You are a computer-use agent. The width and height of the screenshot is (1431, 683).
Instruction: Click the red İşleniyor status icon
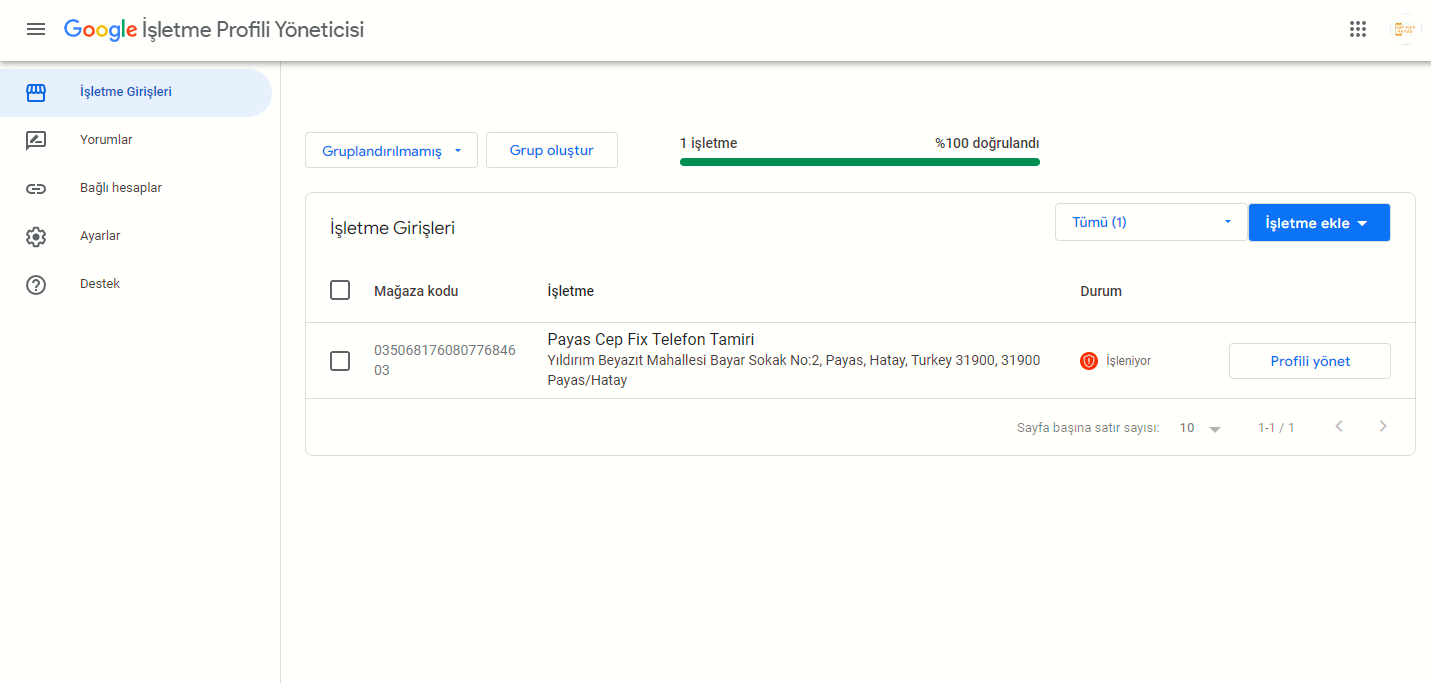pyautogui.click(x=1089, y=361)
